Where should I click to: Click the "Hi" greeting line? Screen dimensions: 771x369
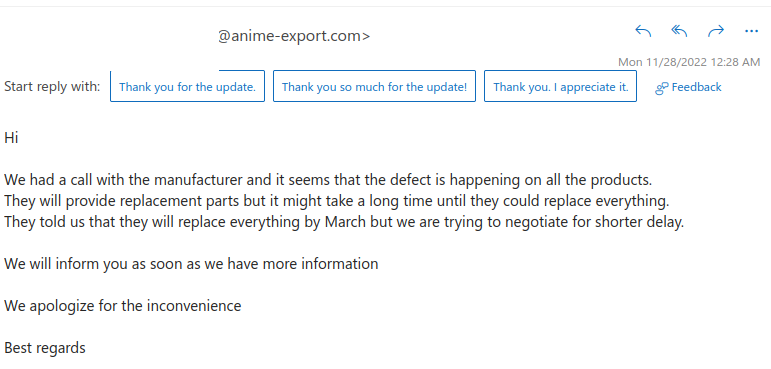tap(11, 138)
